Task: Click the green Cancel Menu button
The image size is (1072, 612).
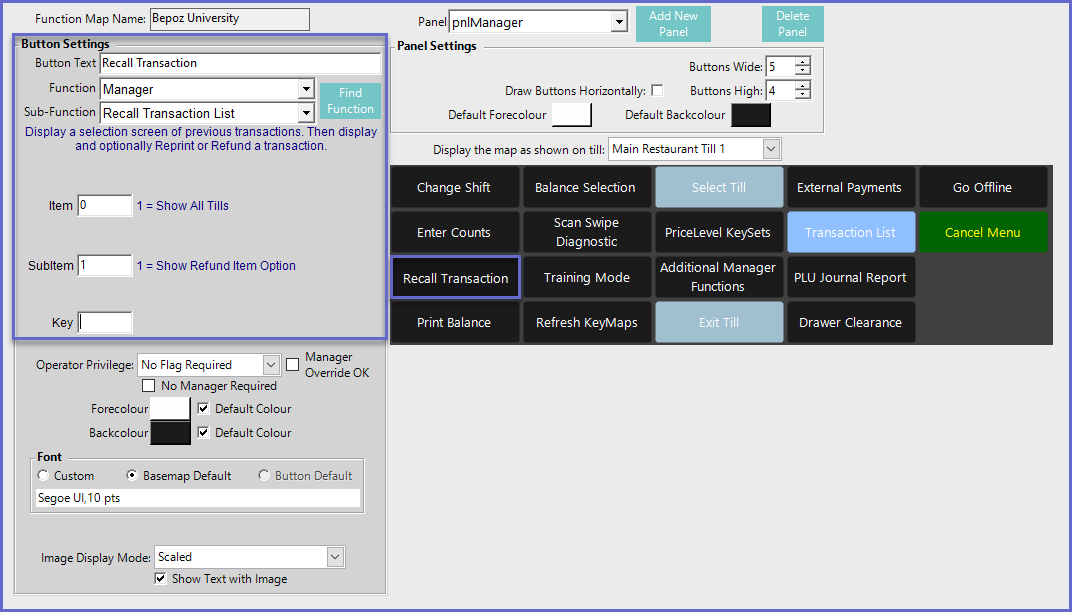Action: click(x=982, y=233)
